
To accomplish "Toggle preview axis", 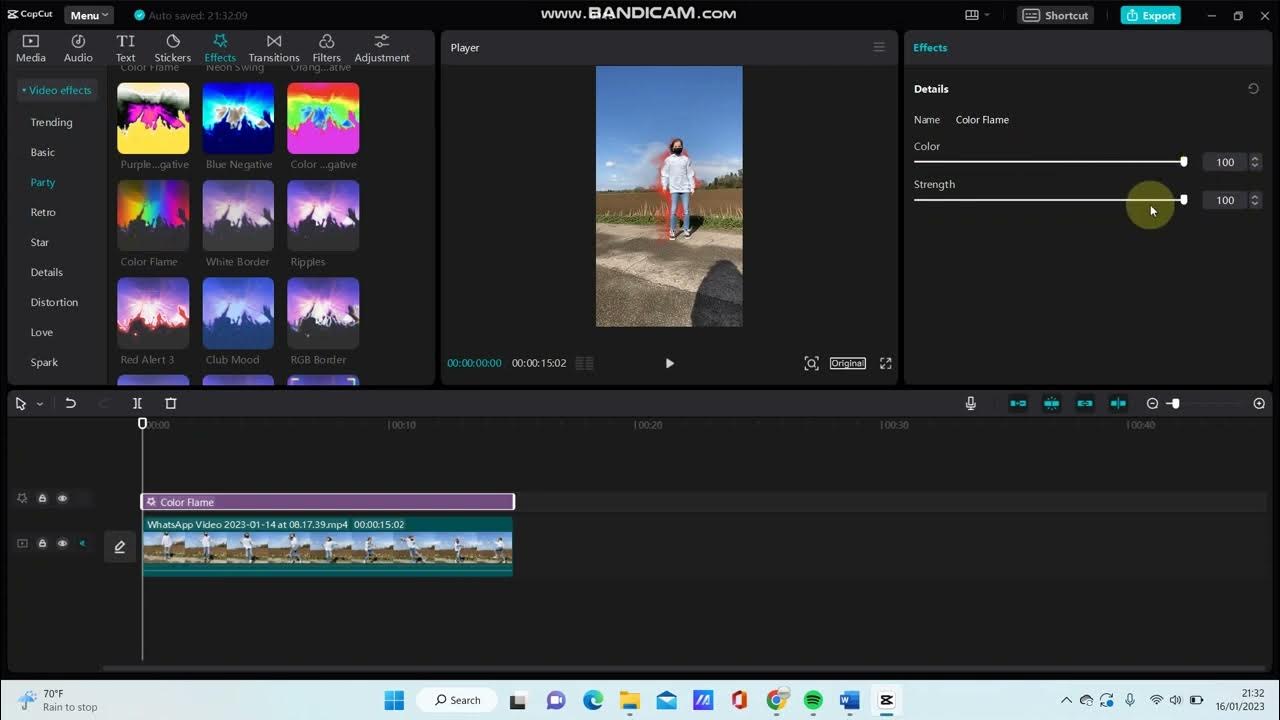I will [x=1118, y=403].
